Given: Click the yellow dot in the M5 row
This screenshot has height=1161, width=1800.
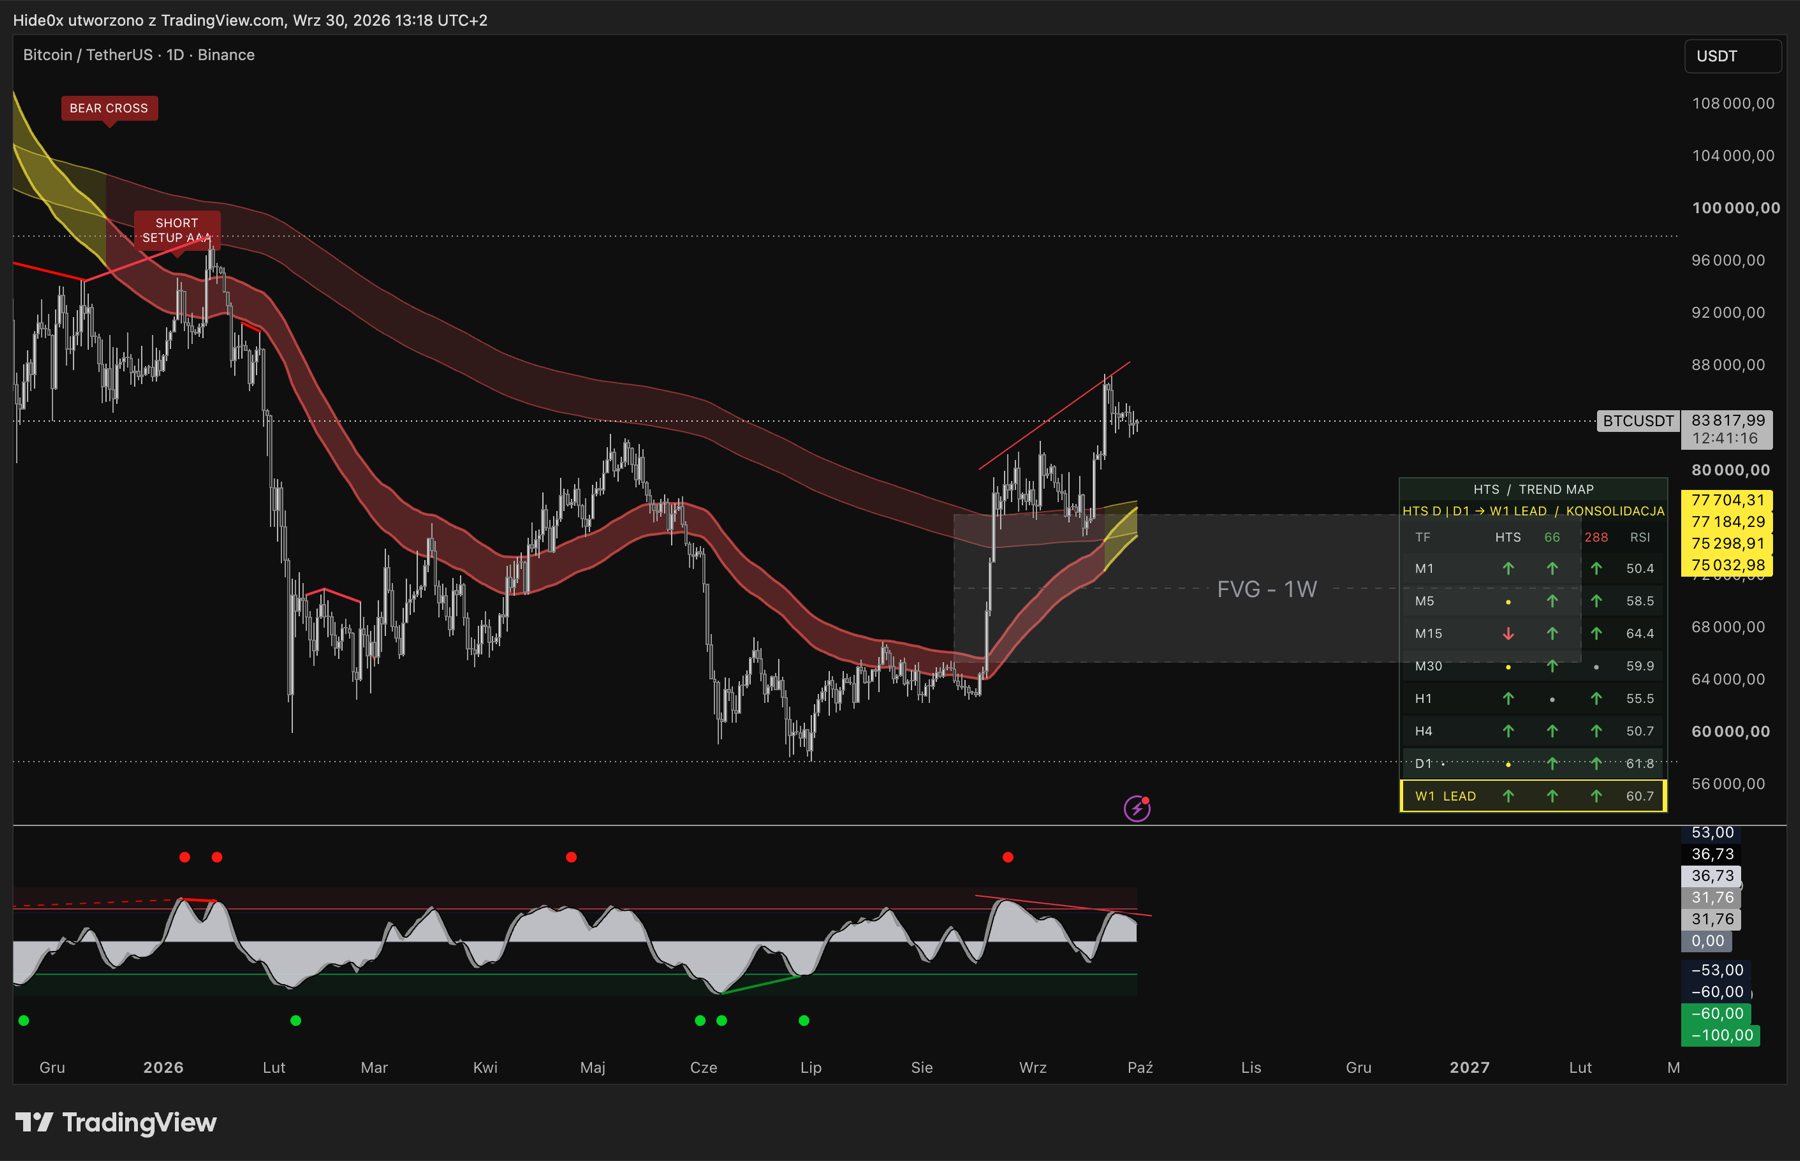Looking at the screenshot, I should click(x=1508, y=602).
